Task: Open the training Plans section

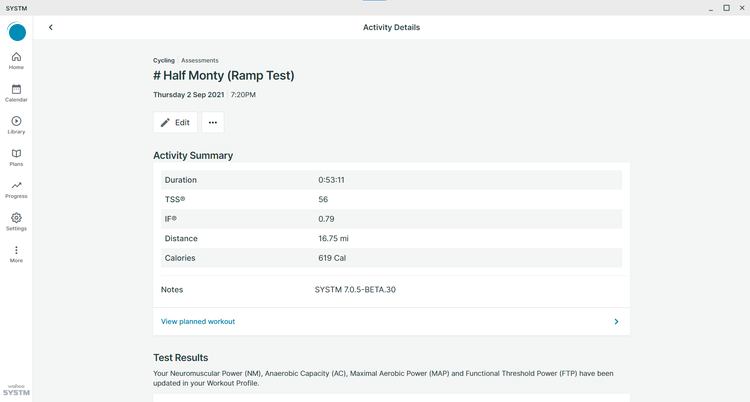Action: [16, 157]
